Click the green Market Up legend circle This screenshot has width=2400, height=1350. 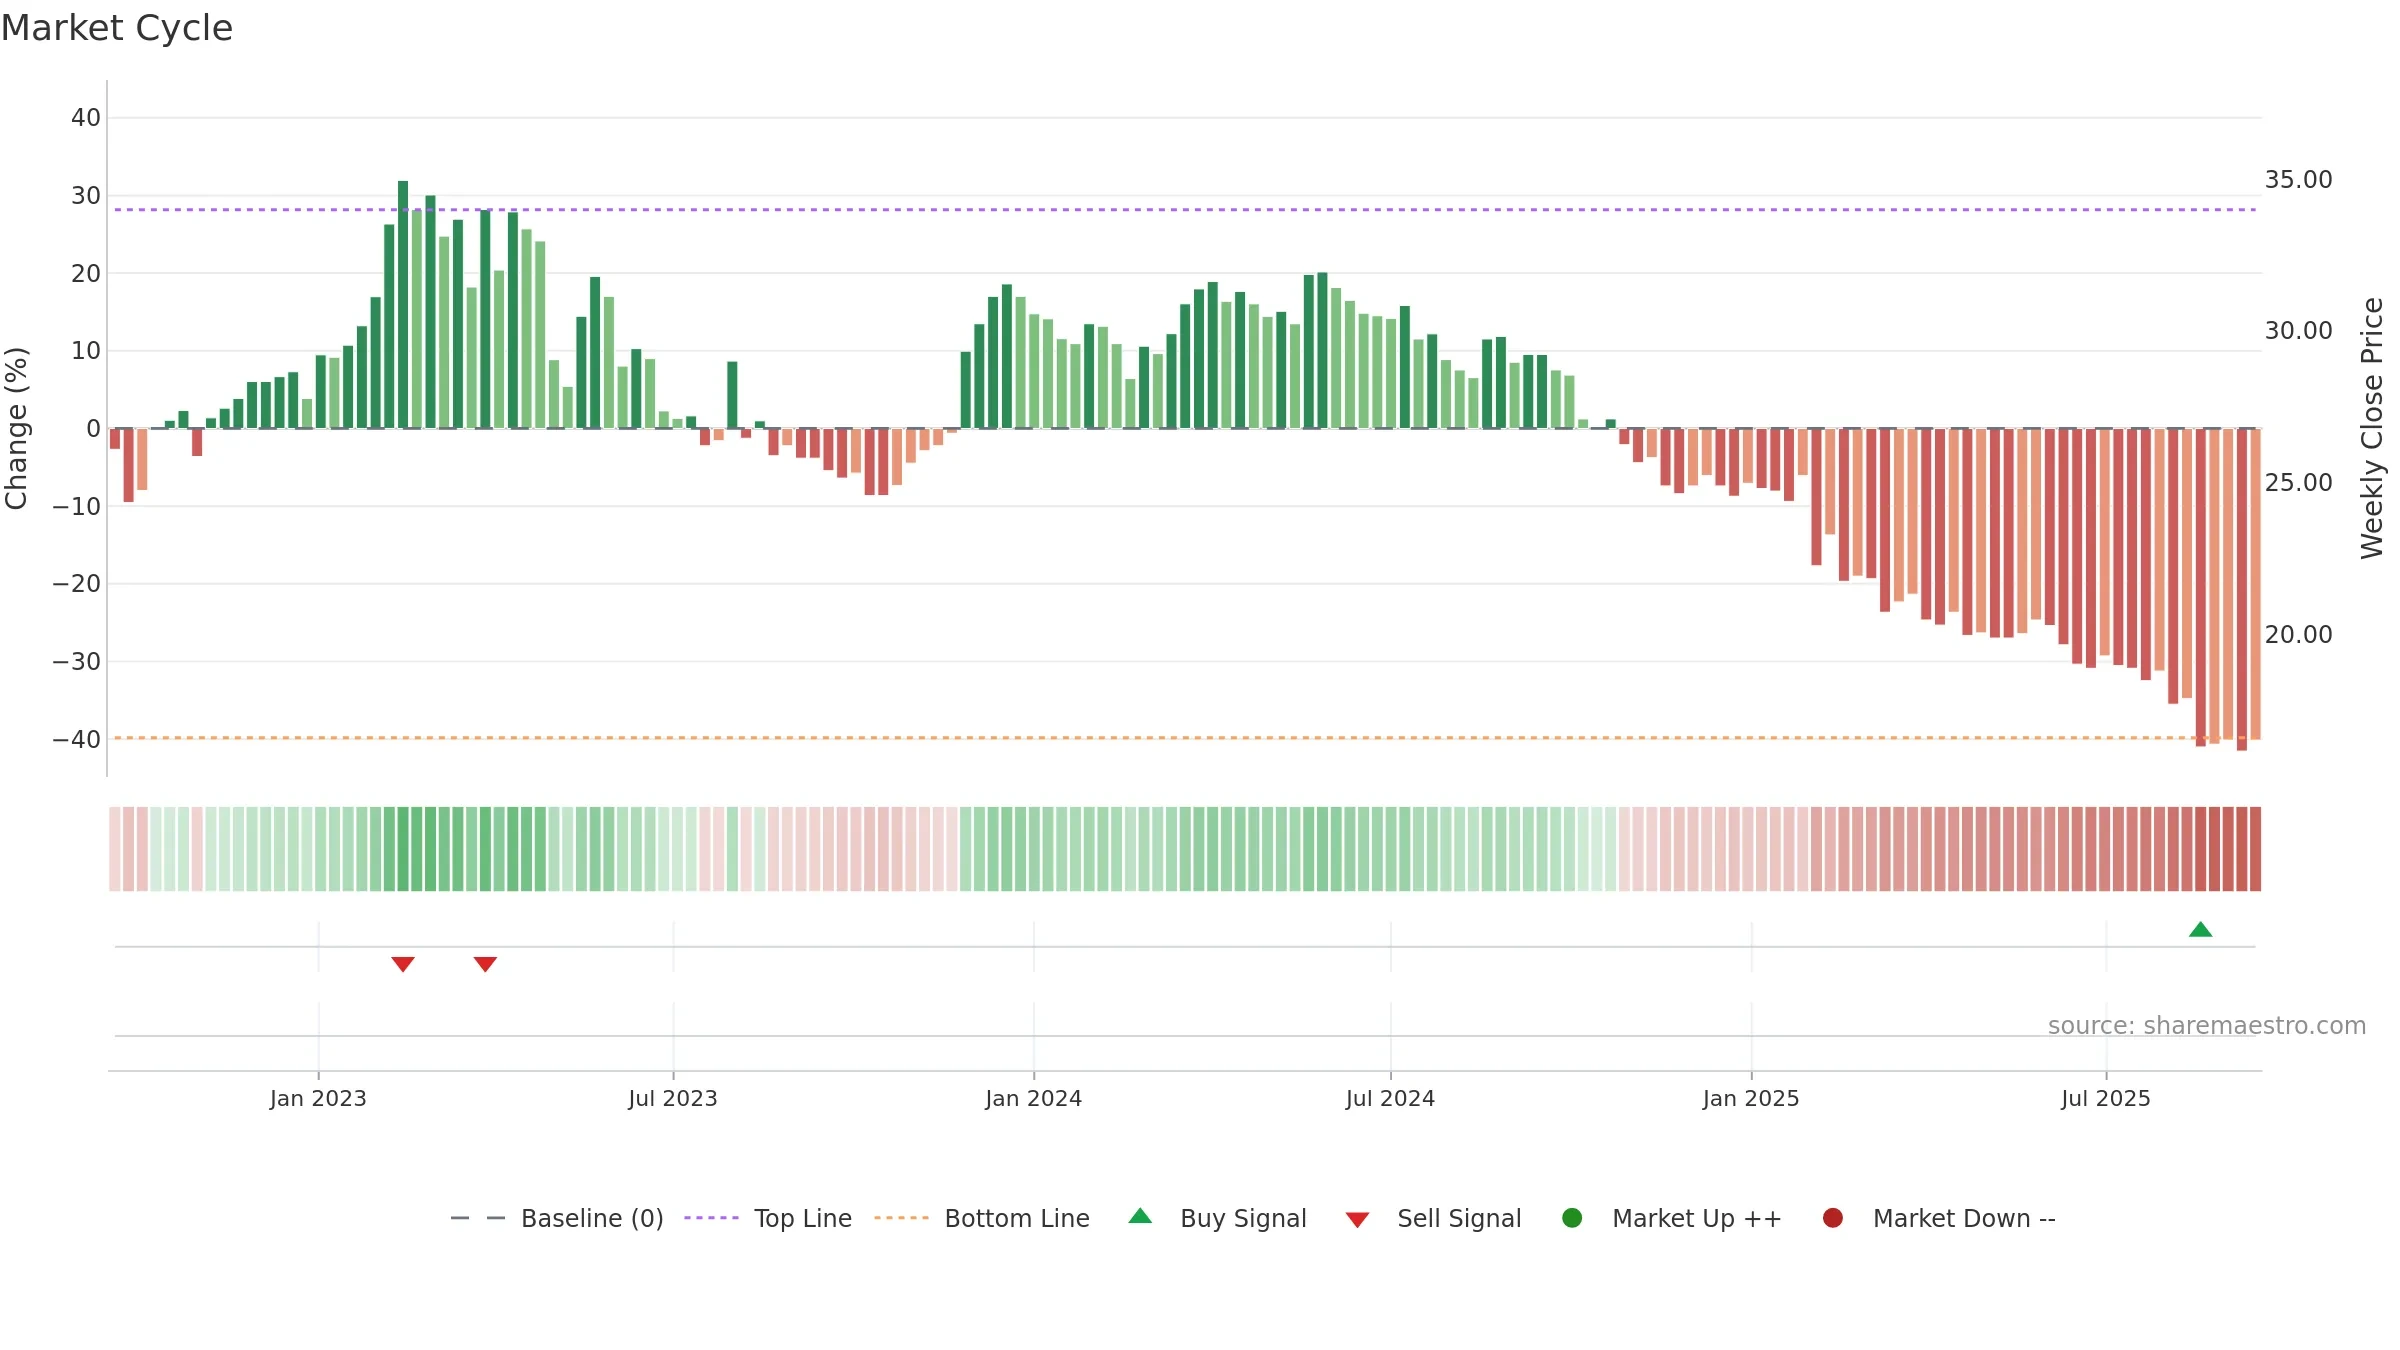1572,1218
